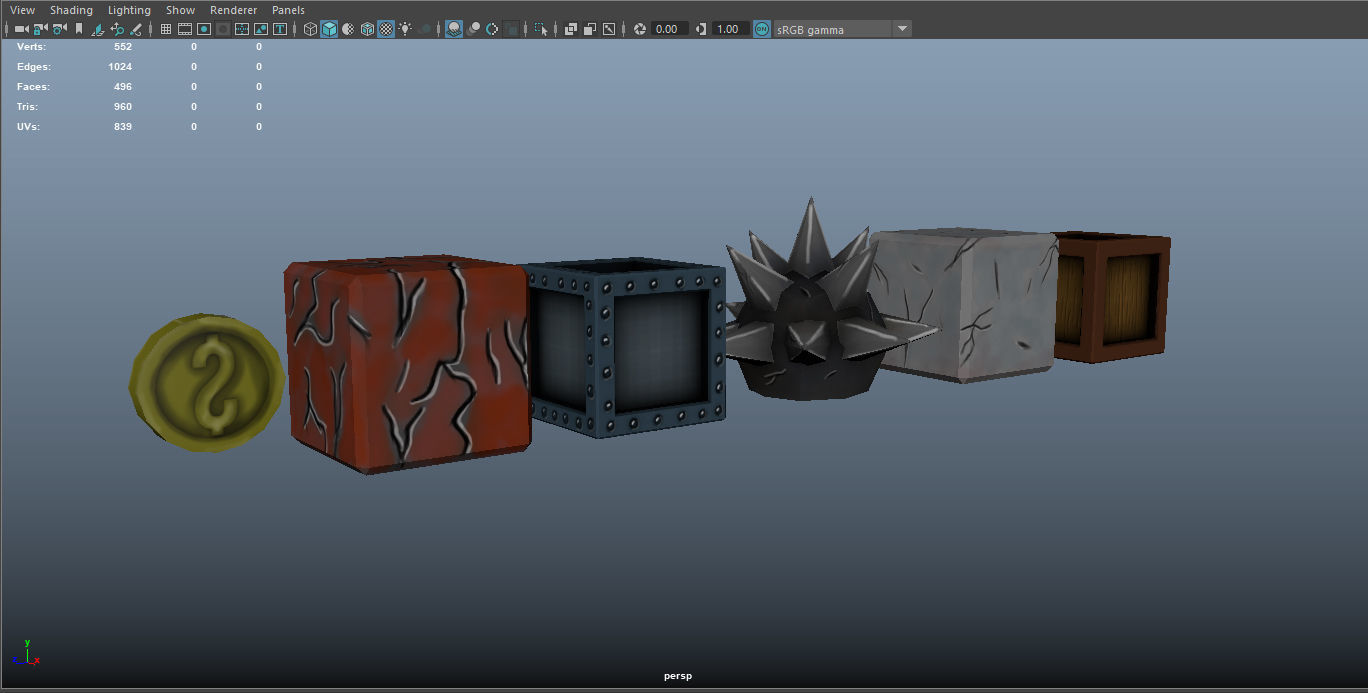Screen dimensions: 1368x693
Task: Toggle the Lock Camera icon
Action: tap(41, 29)
